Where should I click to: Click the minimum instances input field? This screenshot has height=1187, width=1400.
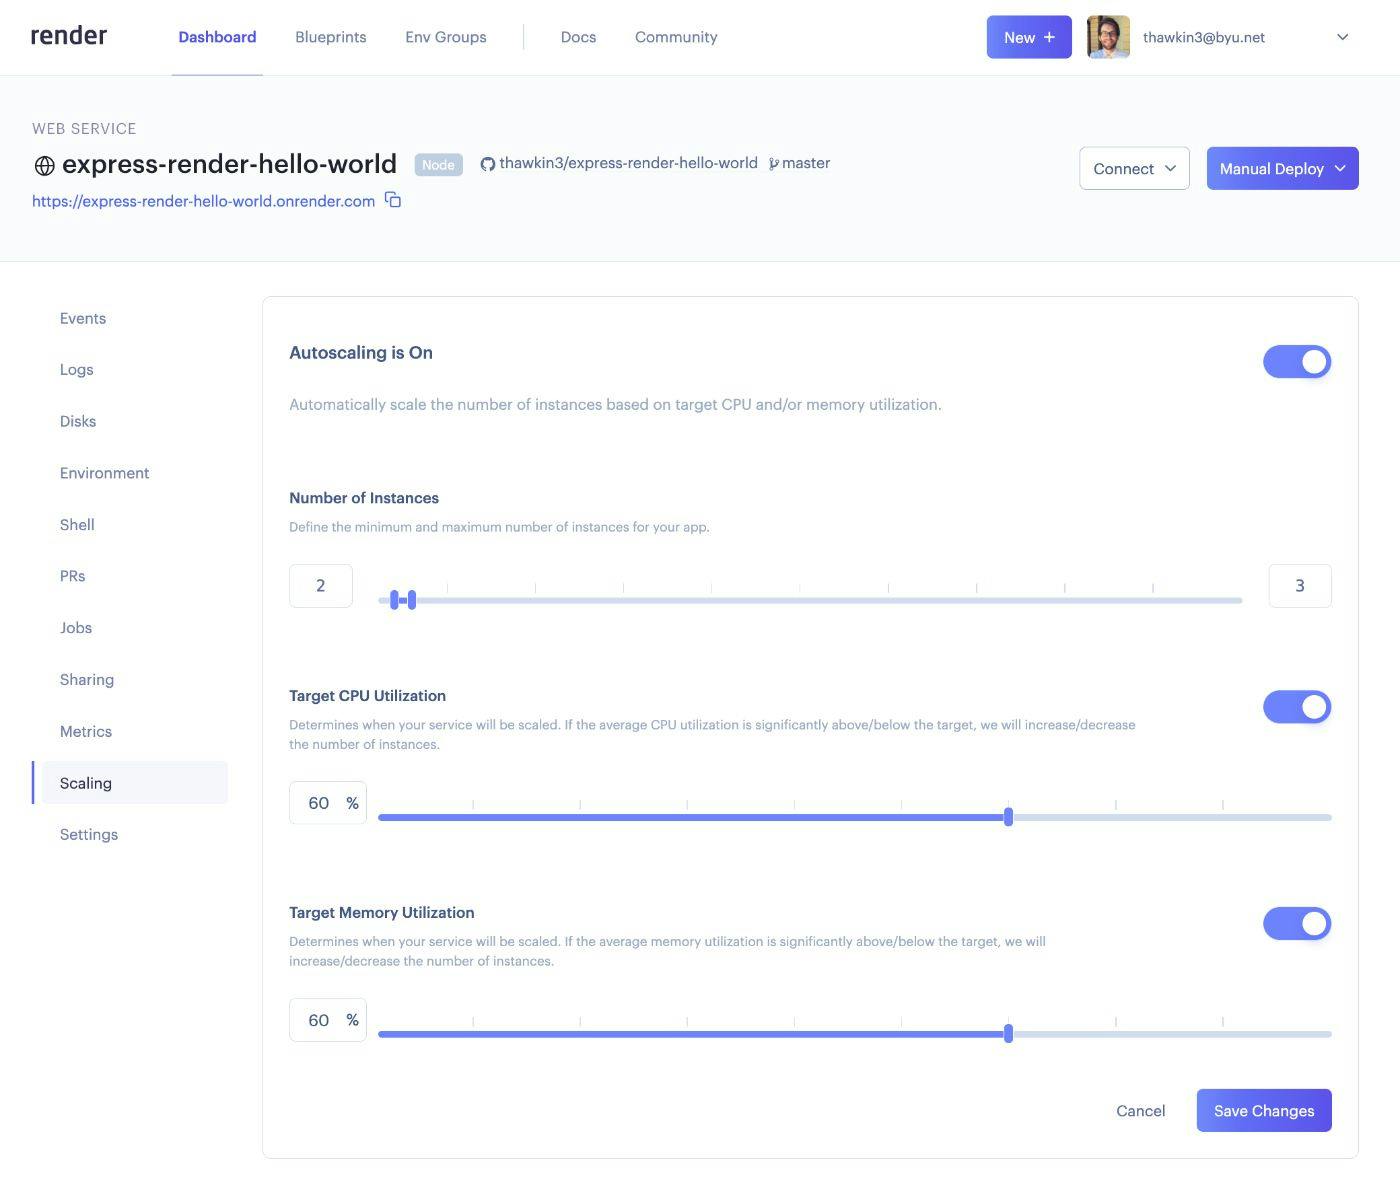coord(321,586)
